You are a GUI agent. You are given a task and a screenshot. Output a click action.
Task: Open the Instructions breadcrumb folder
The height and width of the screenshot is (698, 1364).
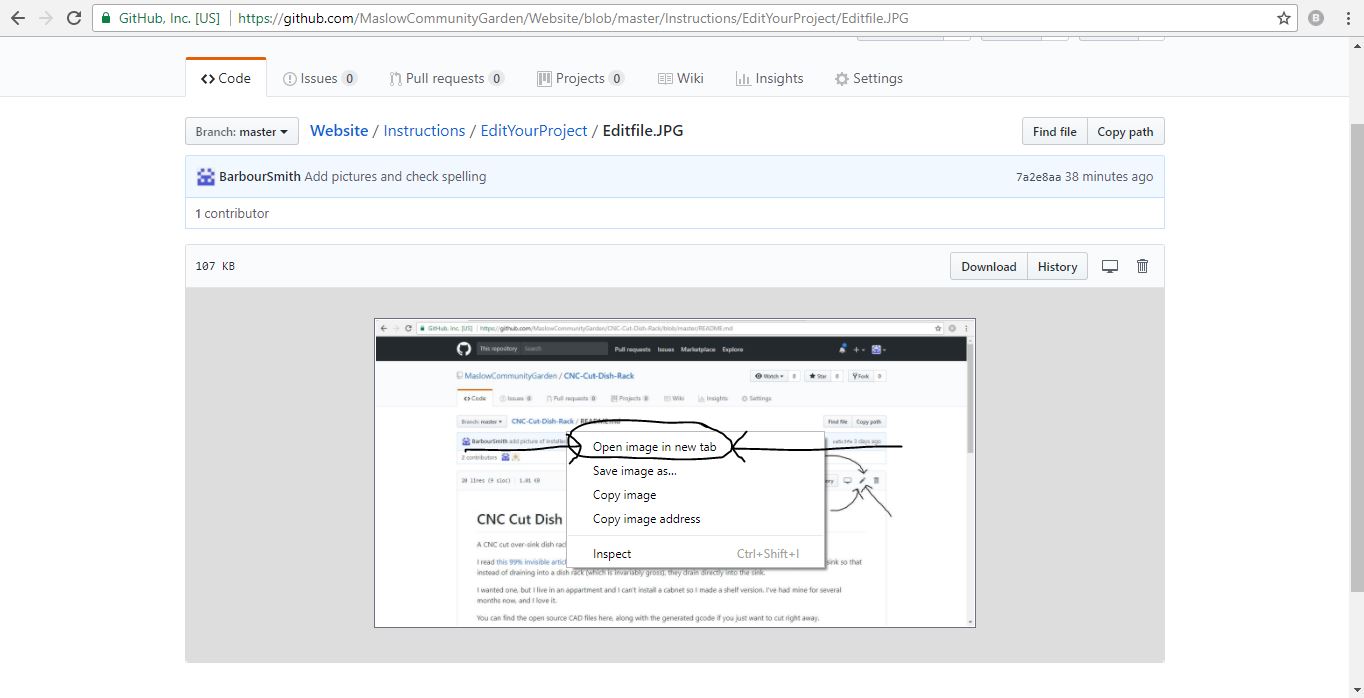(x=424, y=131)
